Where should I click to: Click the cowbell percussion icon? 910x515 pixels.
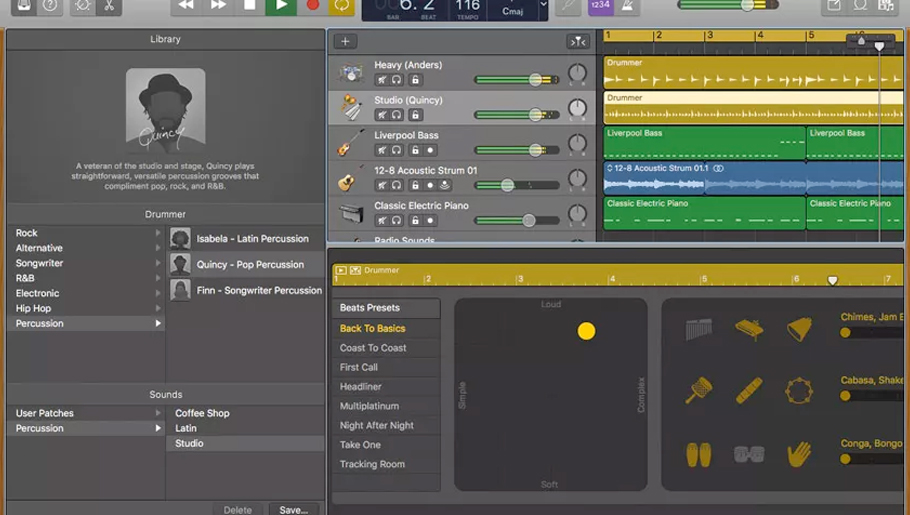click(x=799, y=329)
